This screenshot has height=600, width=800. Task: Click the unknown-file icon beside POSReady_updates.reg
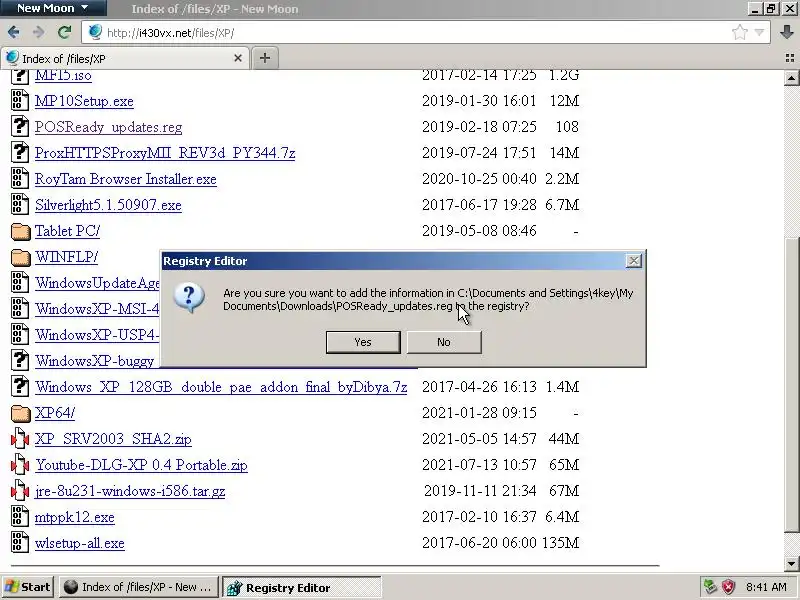click(20, 127)
